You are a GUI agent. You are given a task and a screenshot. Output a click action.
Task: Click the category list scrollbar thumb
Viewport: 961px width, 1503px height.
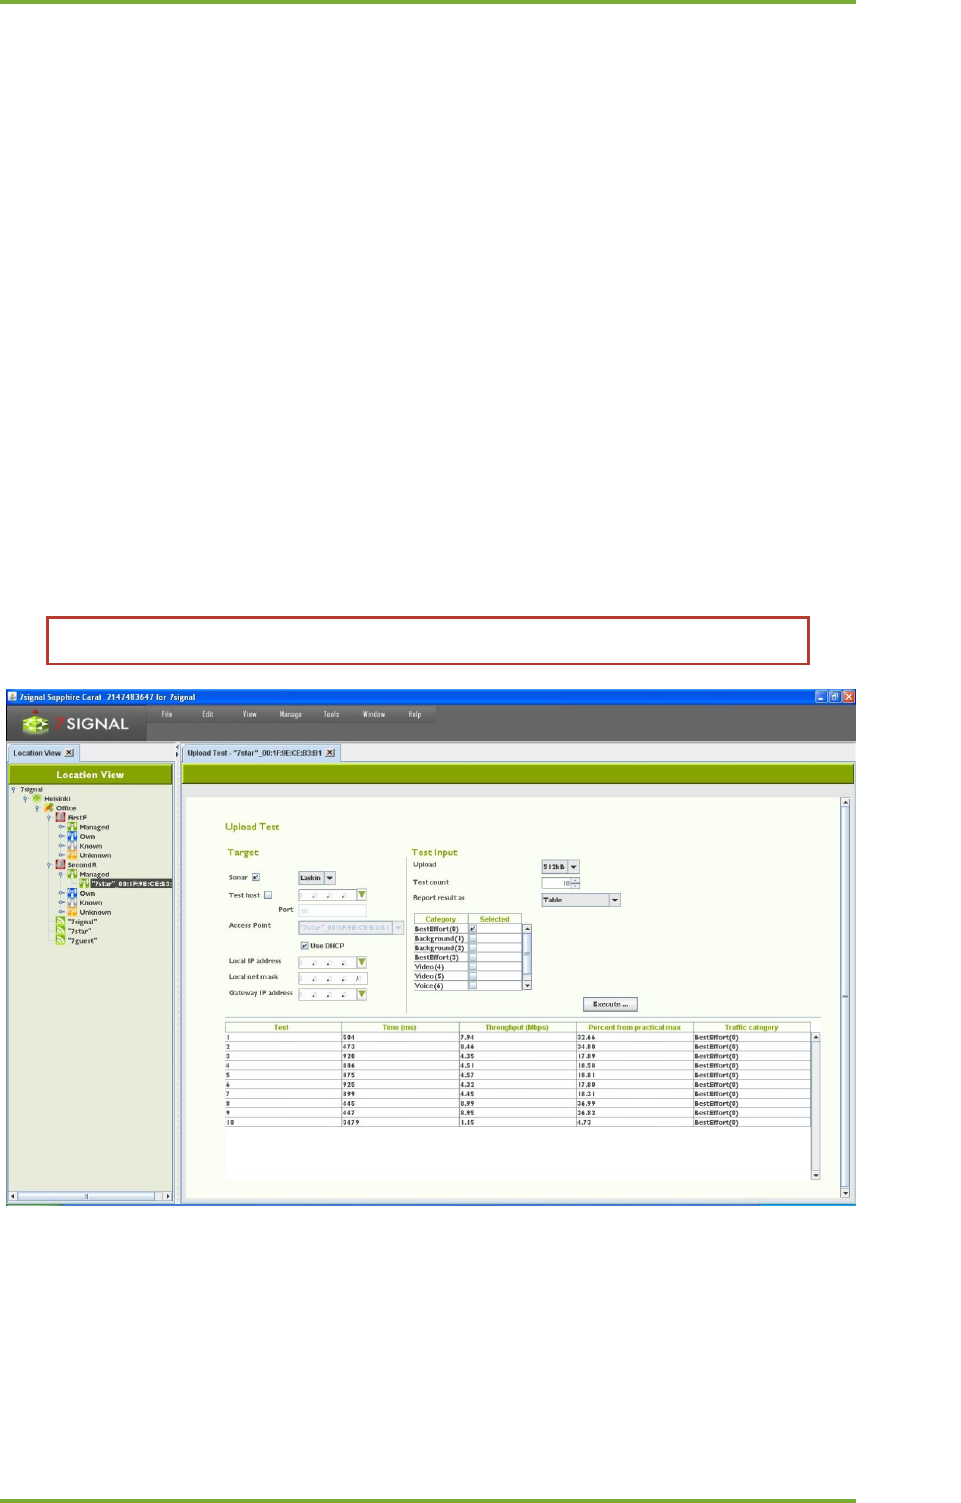527,953
